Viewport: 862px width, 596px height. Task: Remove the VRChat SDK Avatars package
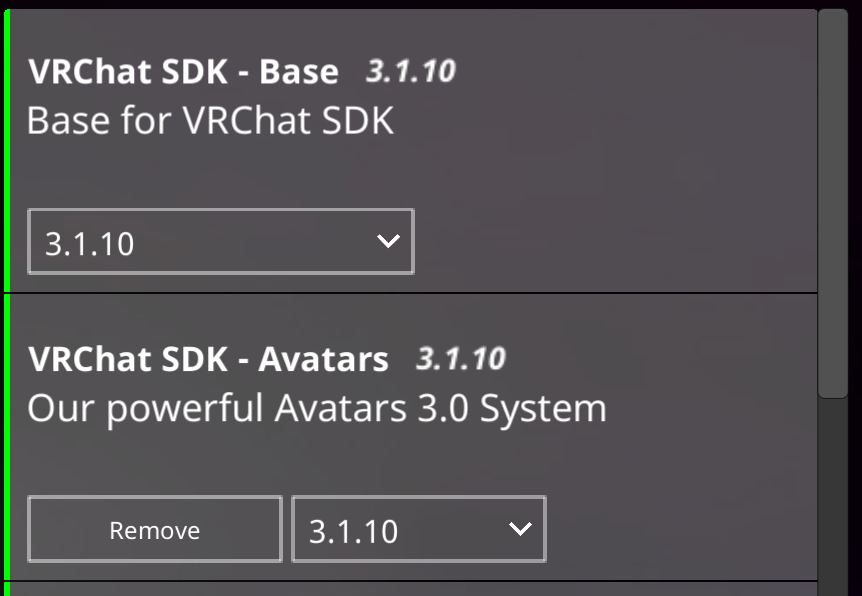tap(154, 529)
